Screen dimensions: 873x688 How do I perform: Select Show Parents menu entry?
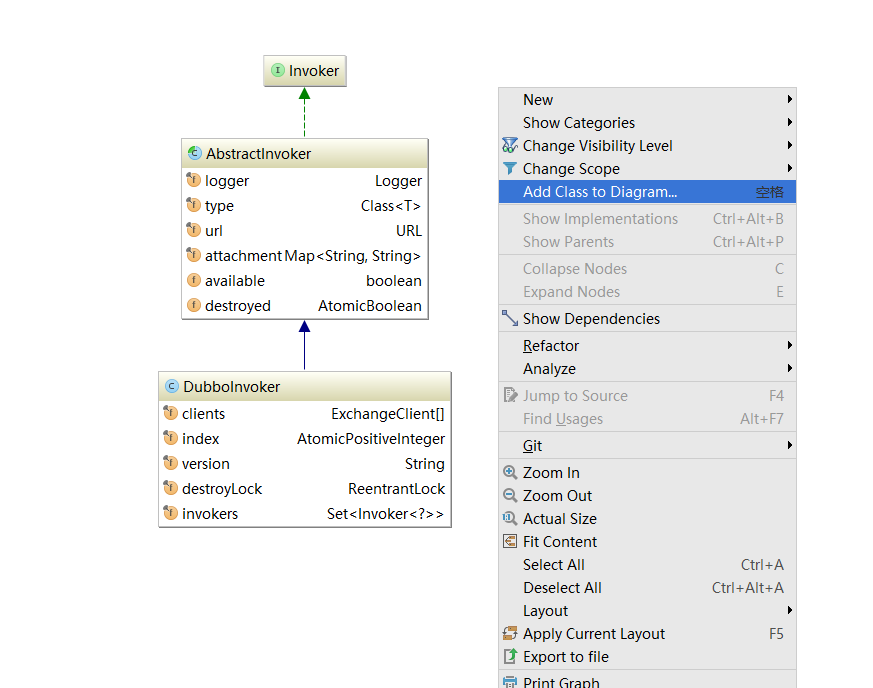[647, 242]
